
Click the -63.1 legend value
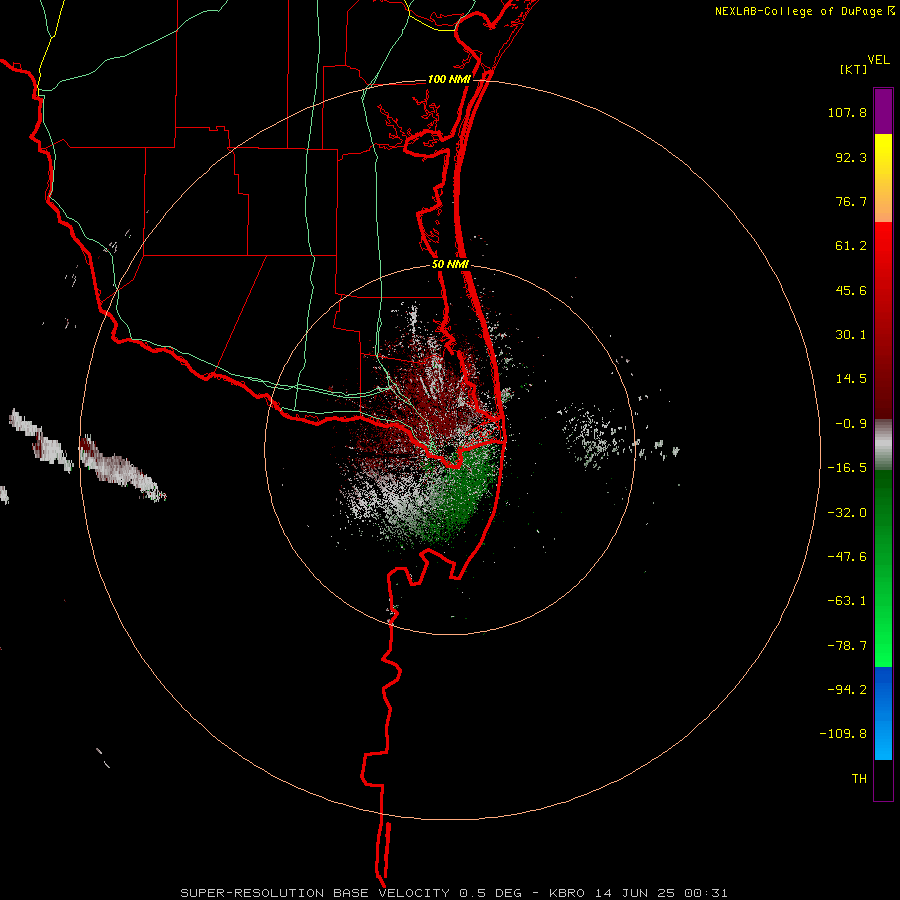click(x=847, y=601)
